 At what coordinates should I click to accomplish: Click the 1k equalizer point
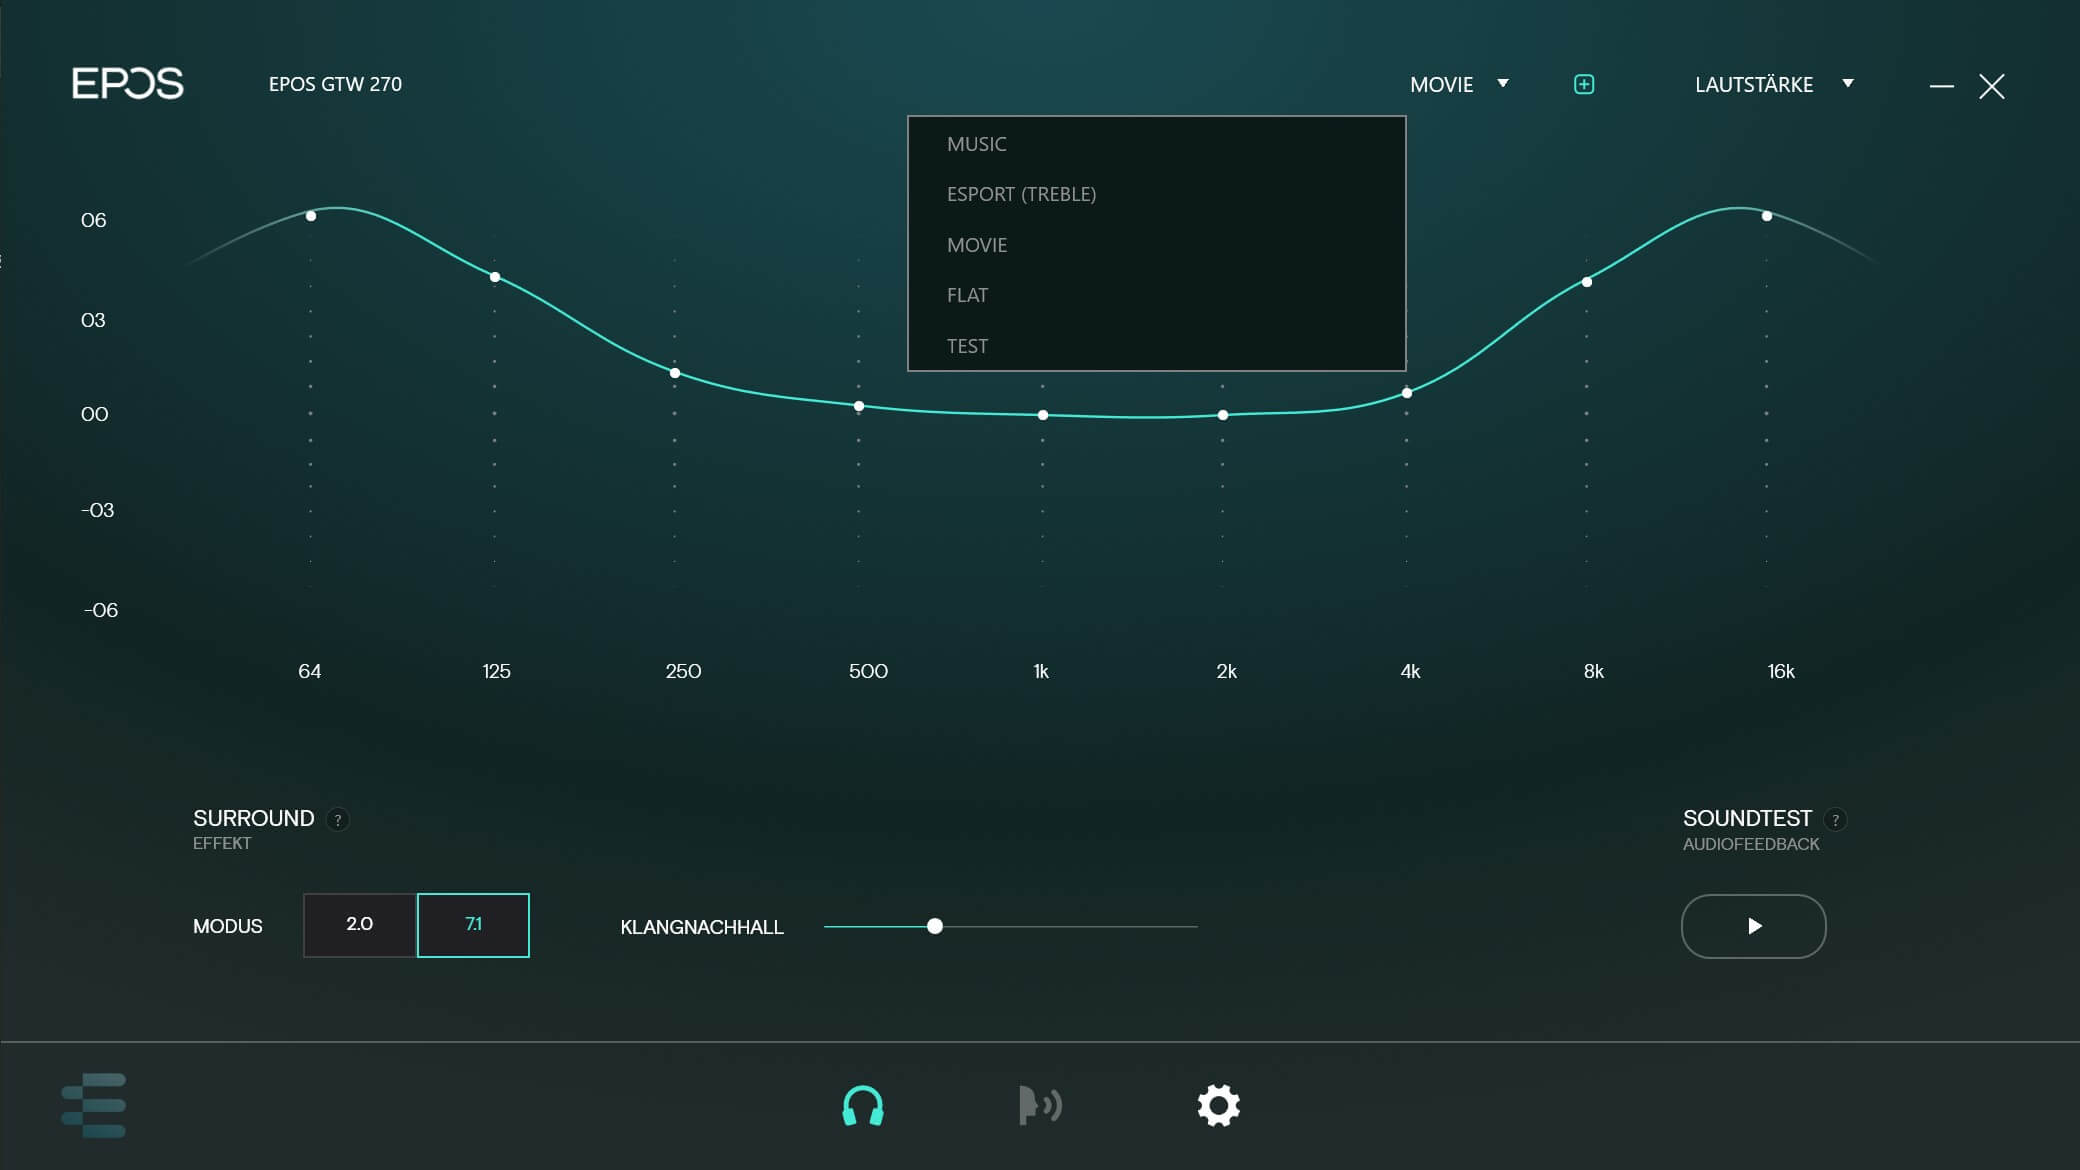[x=1043, y=415]
